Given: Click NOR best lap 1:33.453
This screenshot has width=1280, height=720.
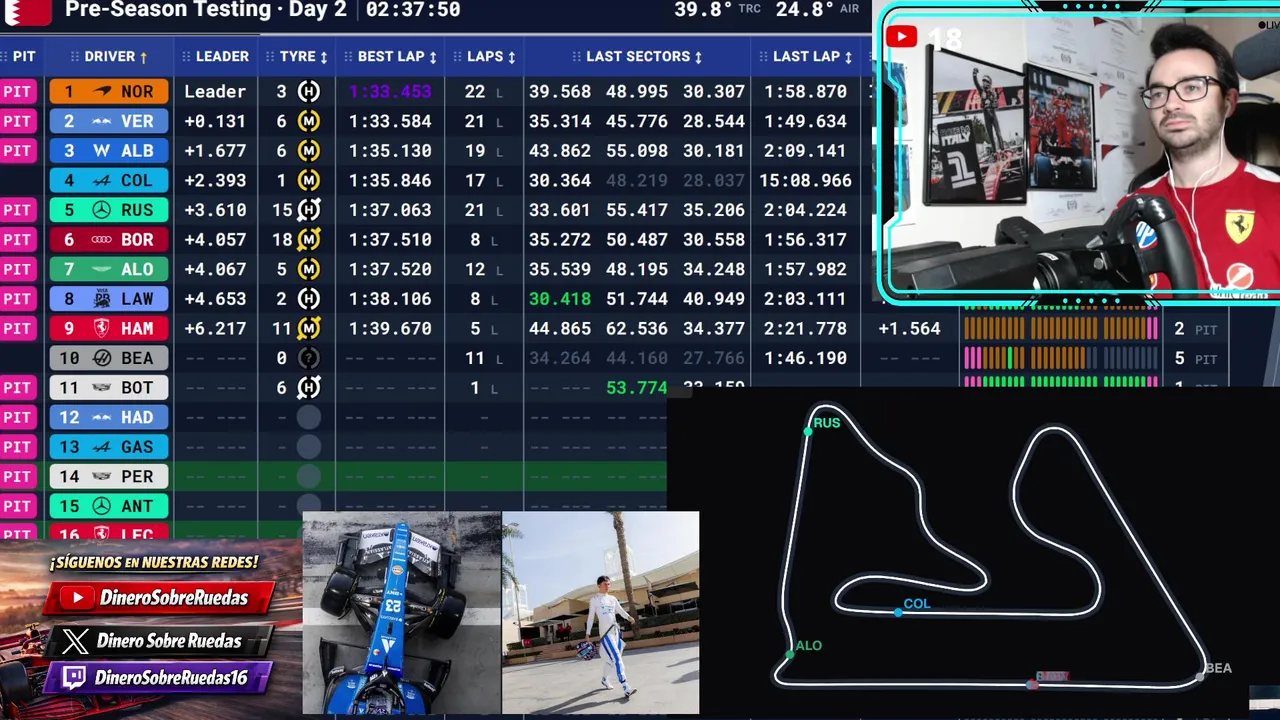Looking at the screenshot, I should (390, 92).
